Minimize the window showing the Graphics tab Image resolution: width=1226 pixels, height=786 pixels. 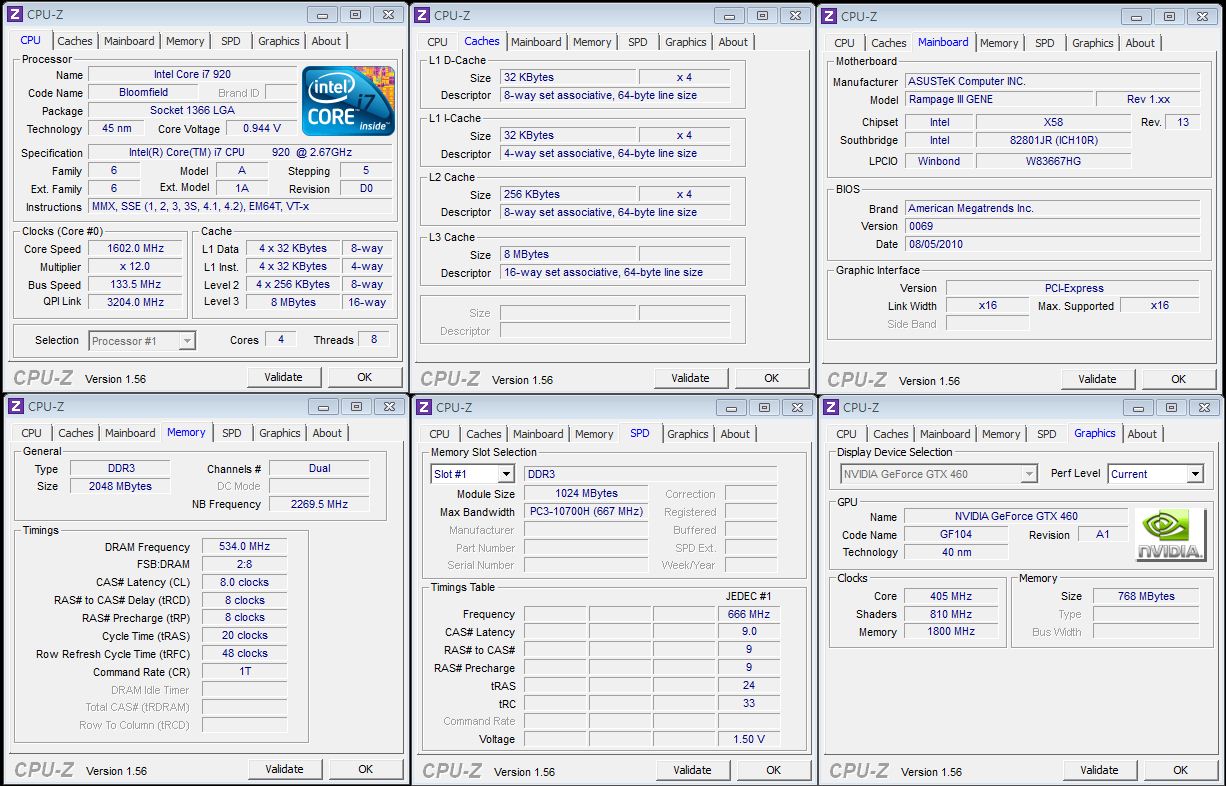[x=1137, y=407]
